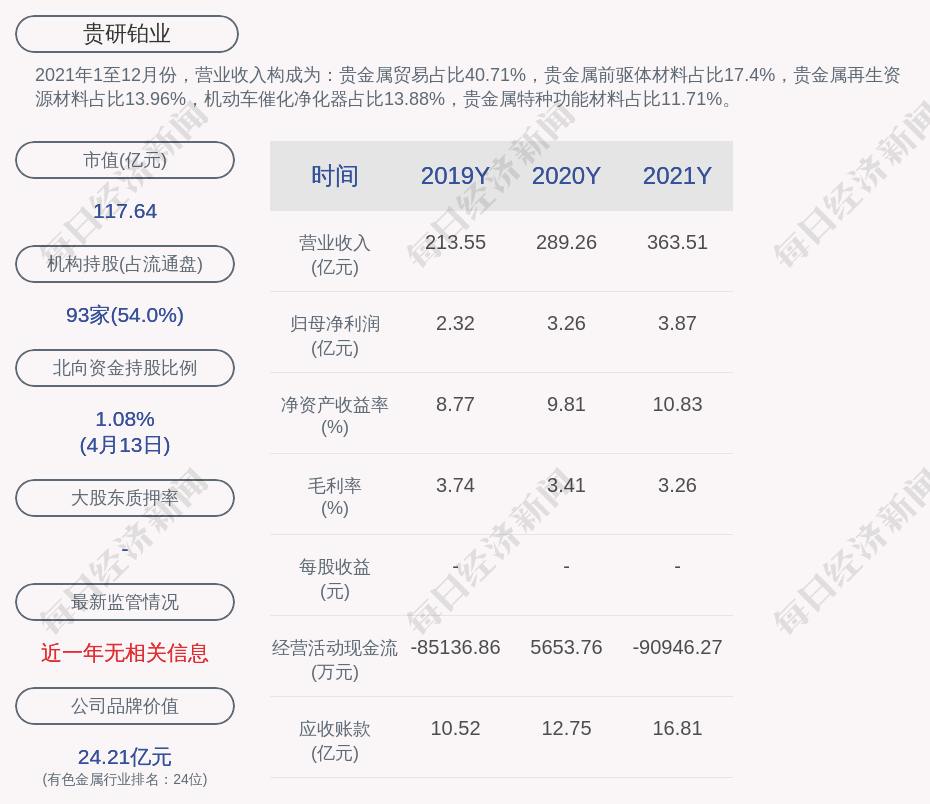Click the 公司品牌价值 label pill
Screen dimensions: 930x804
tap(125, 706)
